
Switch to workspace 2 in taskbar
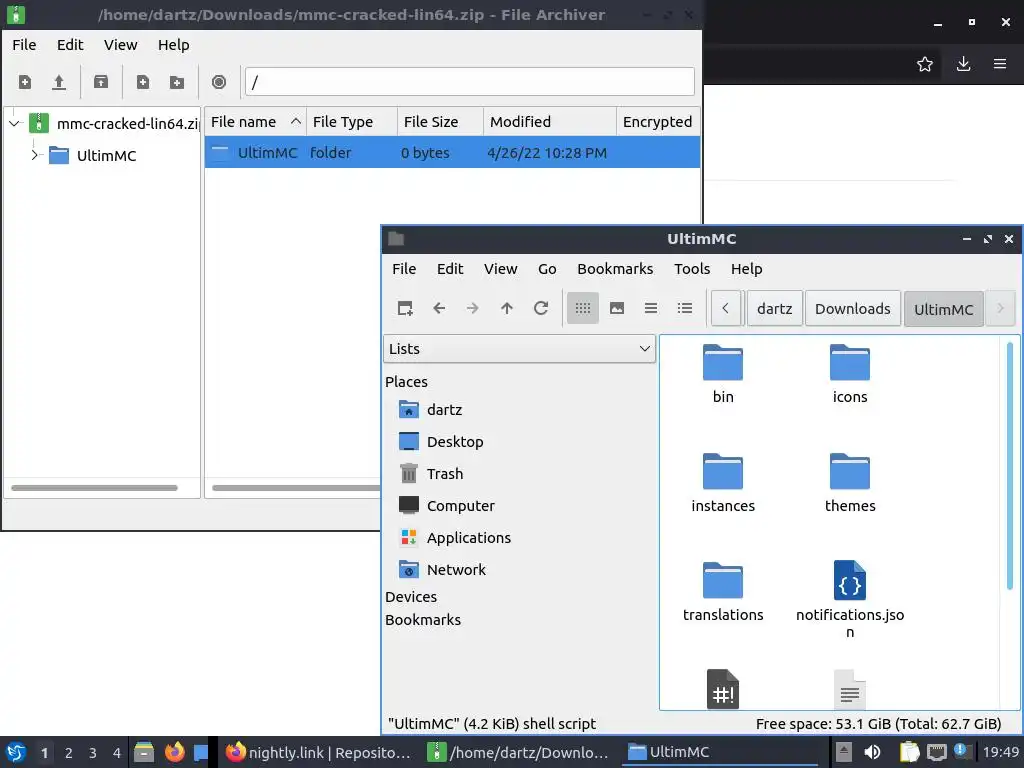[x=69, y=753]
